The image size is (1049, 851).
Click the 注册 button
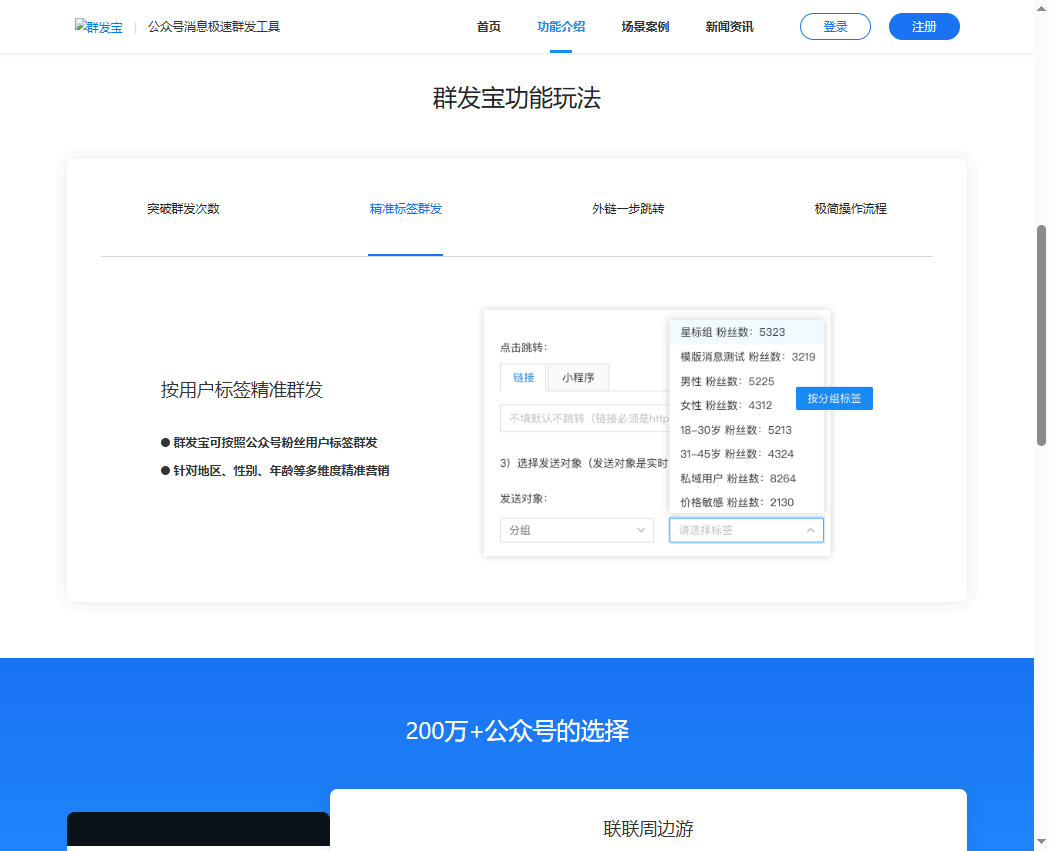[x=923, y=26]
